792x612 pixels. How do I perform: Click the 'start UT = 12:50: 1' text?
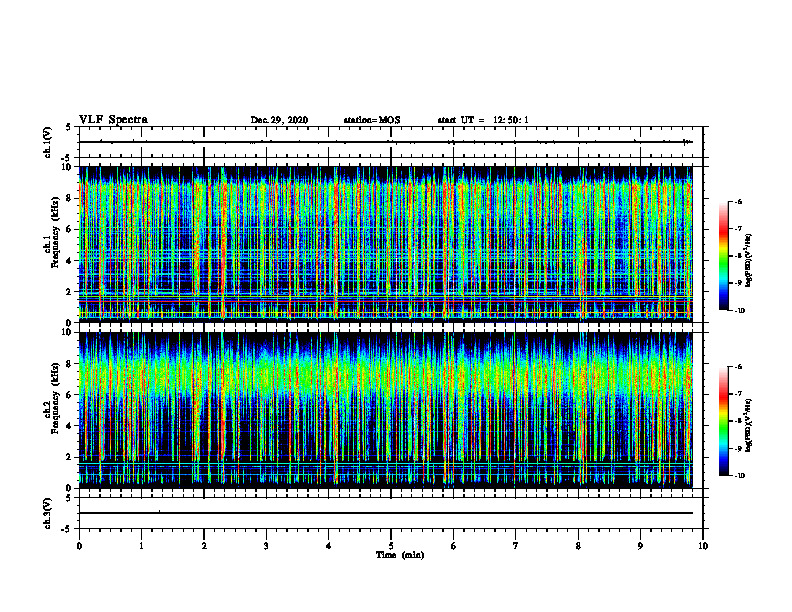coord(483,120)
